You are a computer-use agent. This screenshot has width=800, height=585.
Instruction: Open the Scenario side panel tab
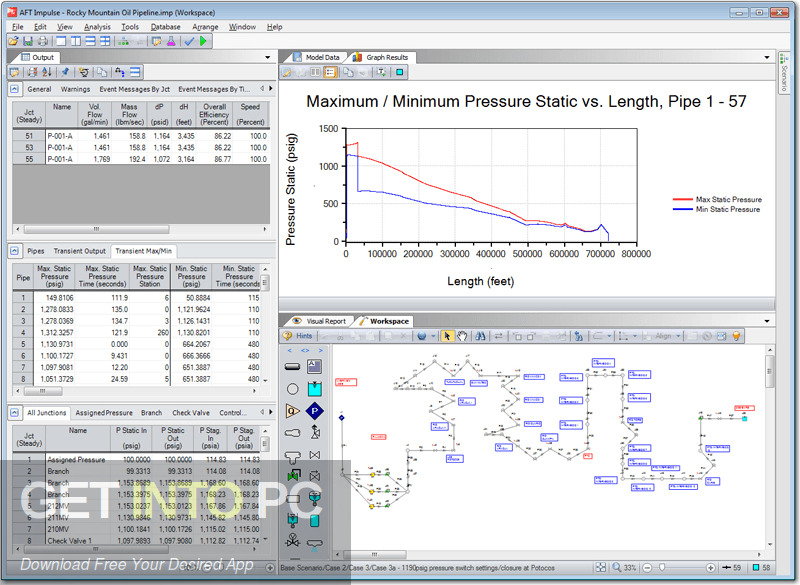[x=784, y=73]
